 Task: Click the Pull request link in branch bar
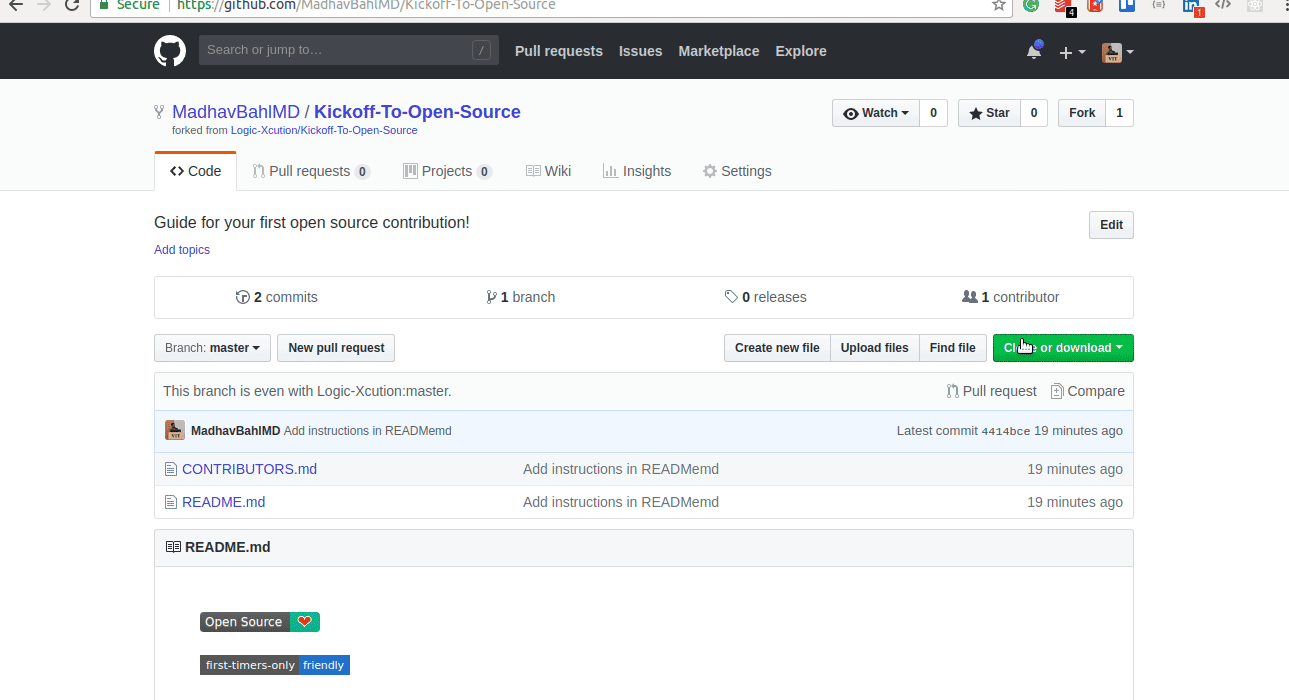pos(991,391)
